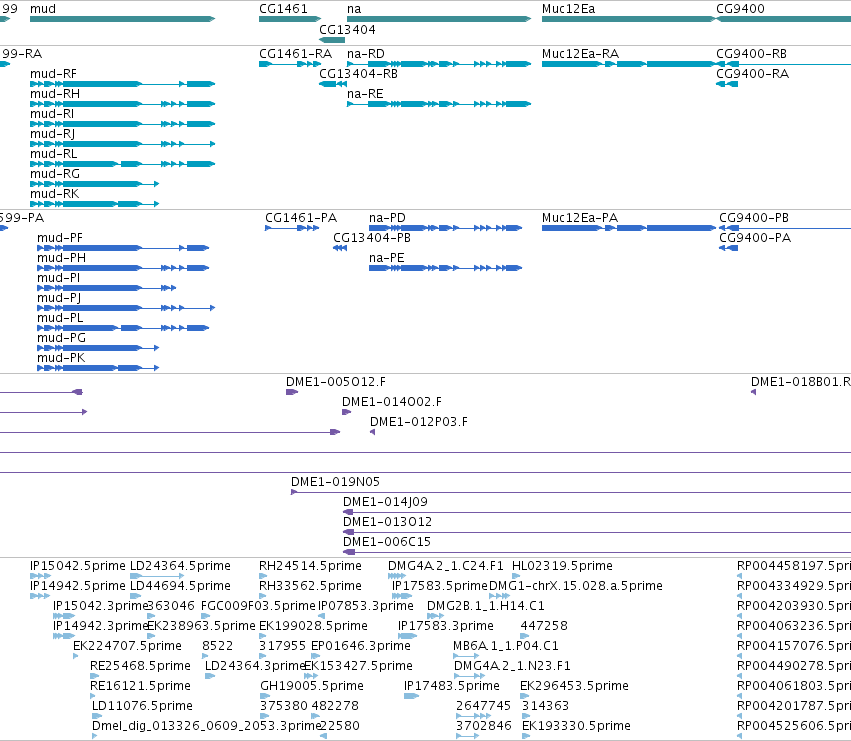Click EST EK296453.5prime

(525, 696)
